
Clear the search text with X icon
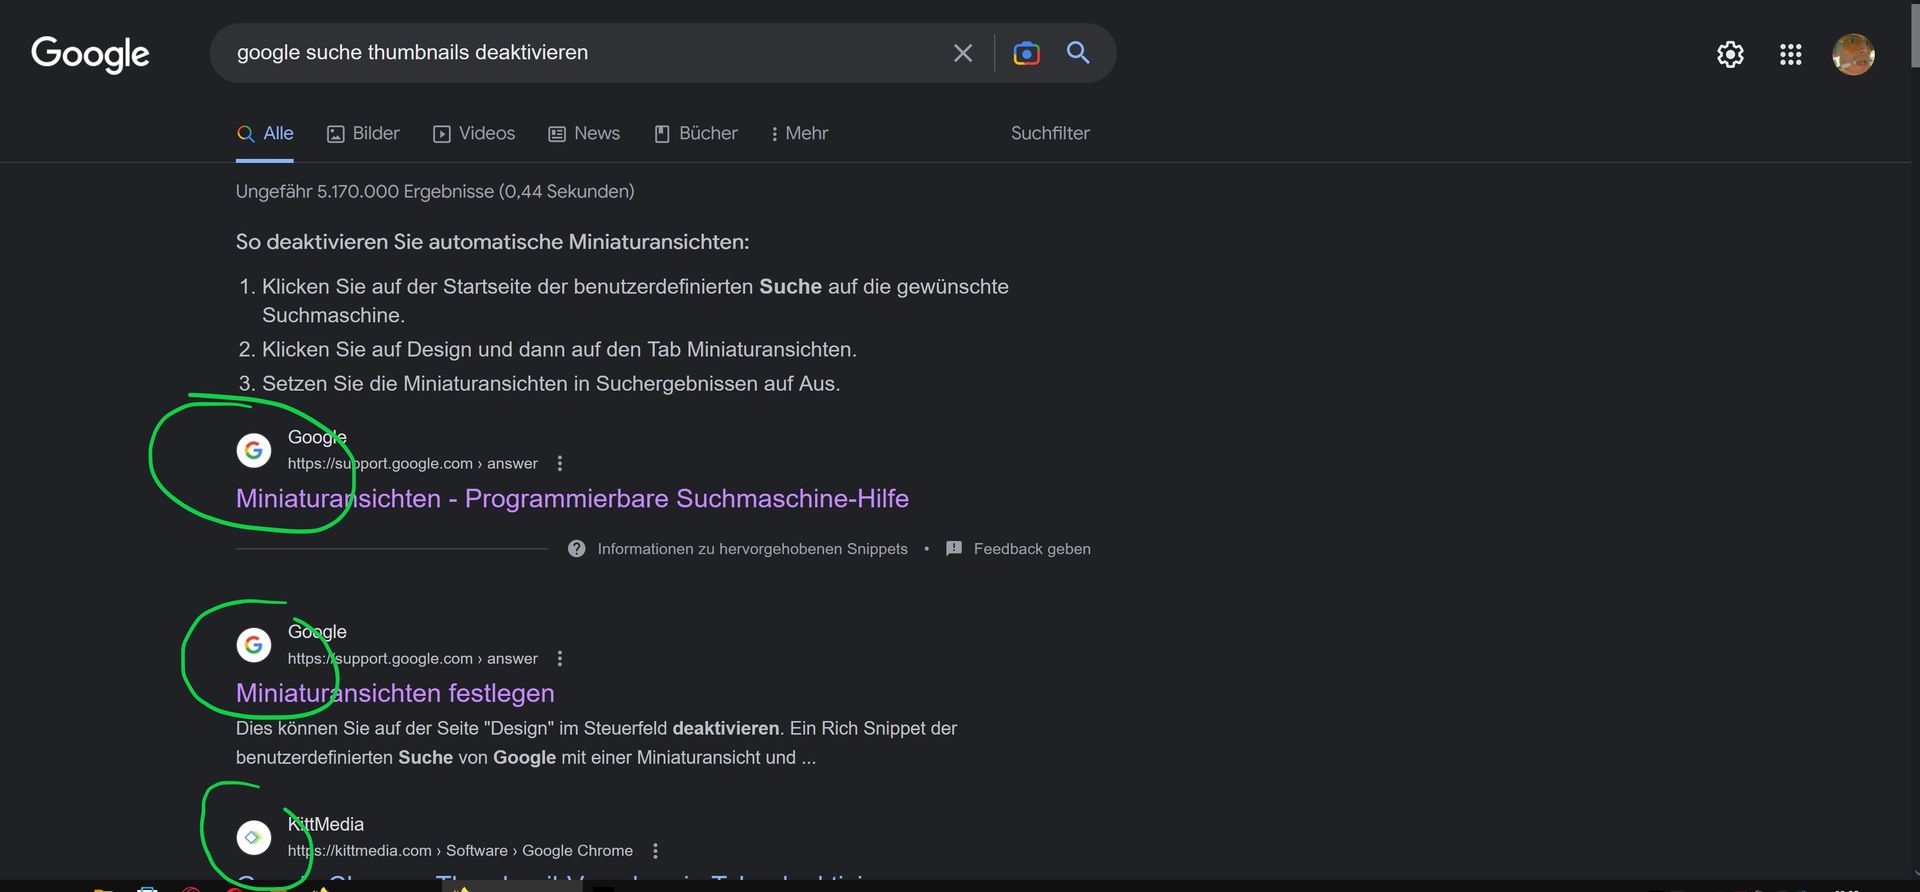[x=962, y=53]
